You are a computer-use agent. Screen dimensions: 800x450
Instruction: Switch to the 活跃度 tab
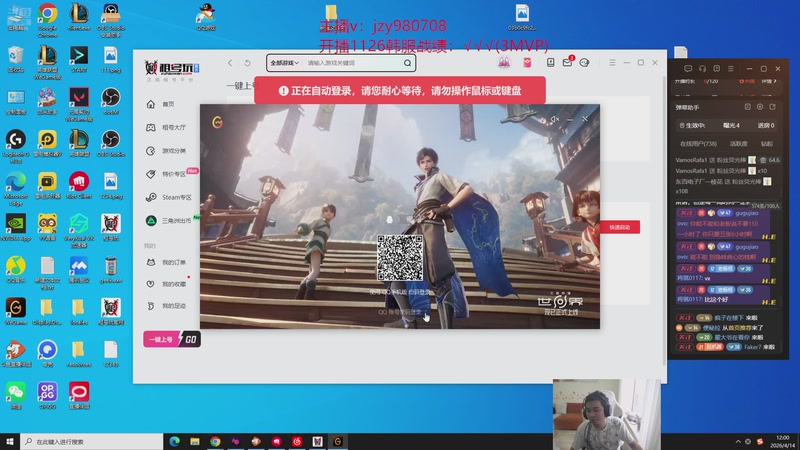pyautogui.click(x=738, y=144)
